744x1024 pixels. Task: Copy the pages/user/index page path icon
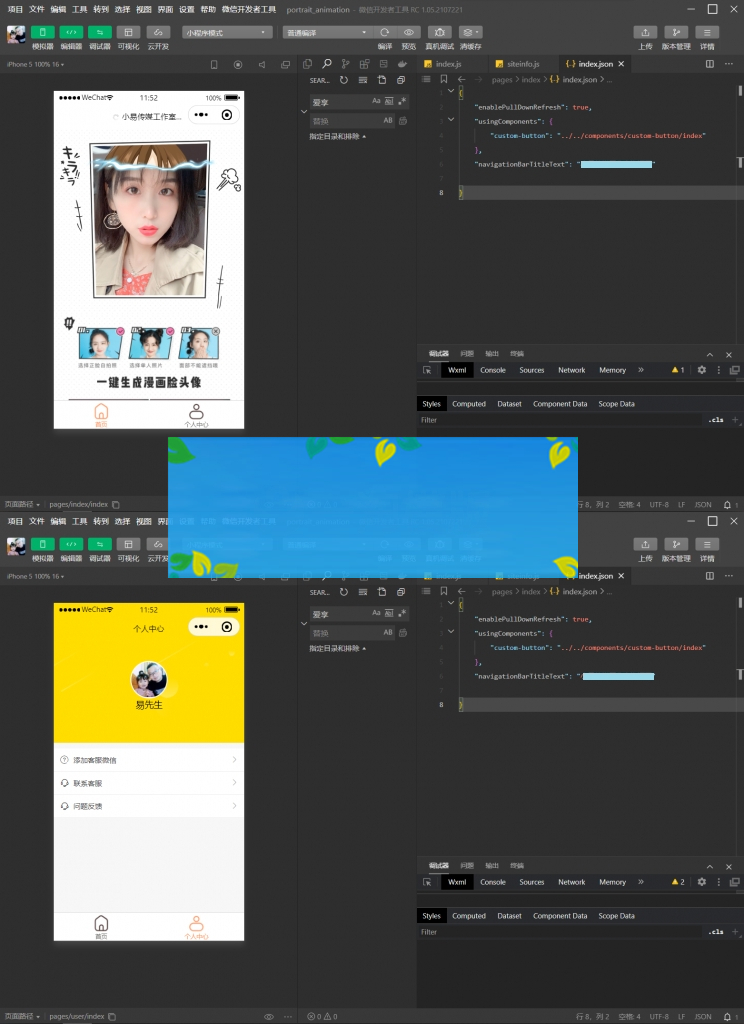click(115, 1016)
